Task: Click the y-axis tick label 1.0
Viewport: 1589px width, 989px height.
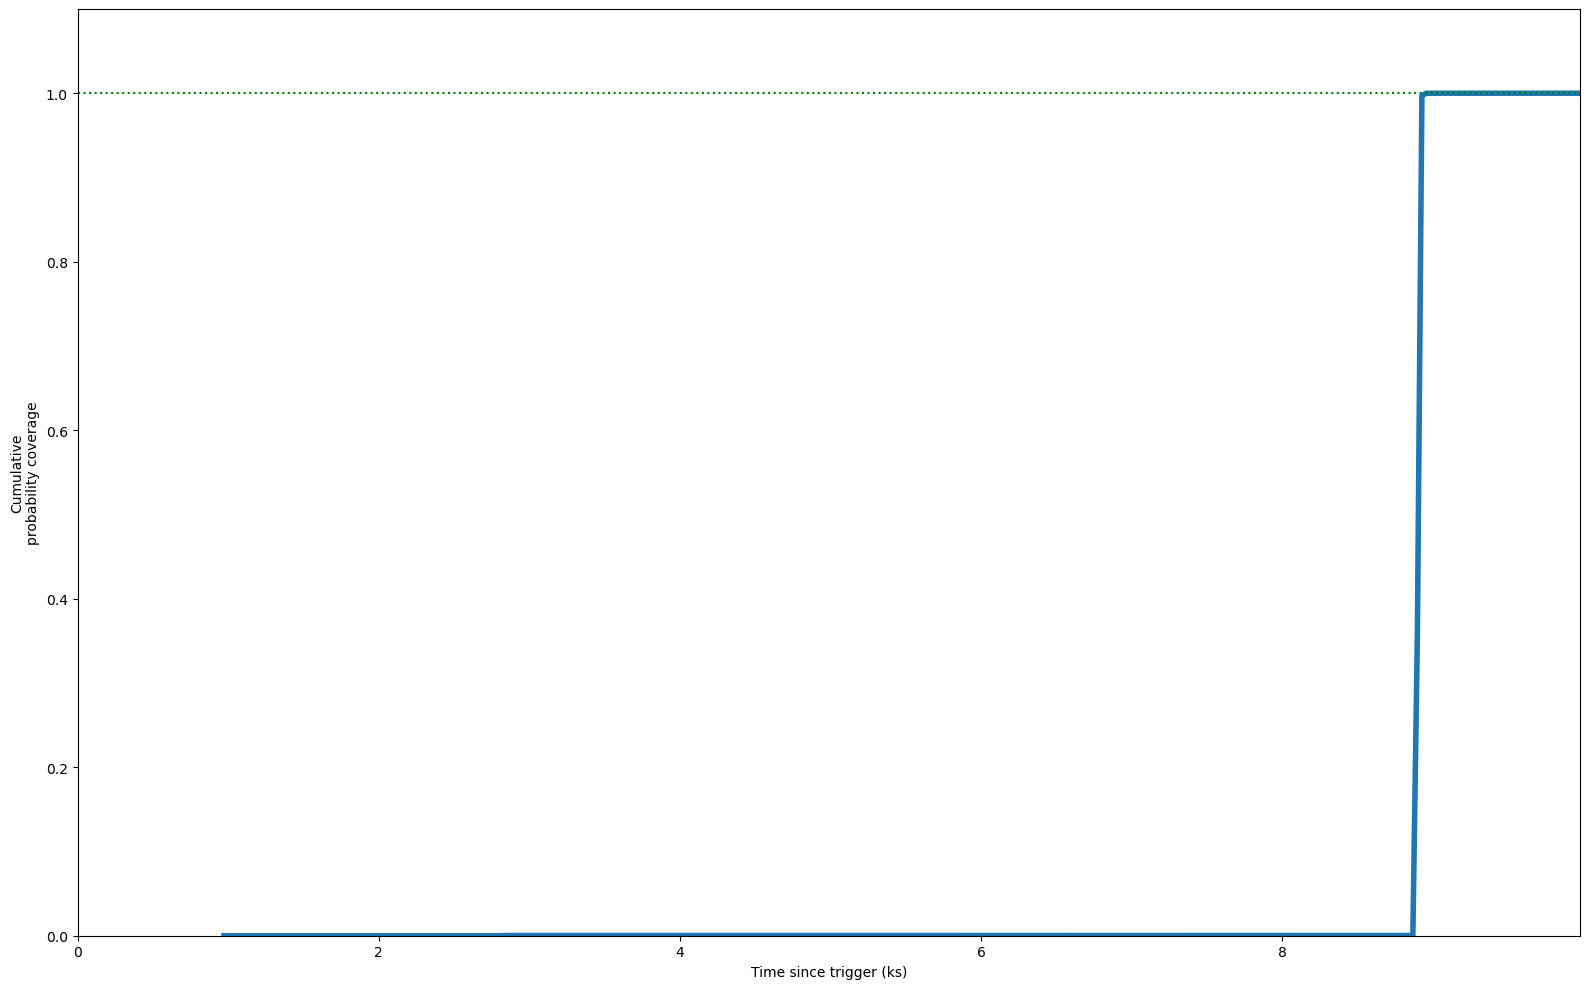Action: click(56, 94)
